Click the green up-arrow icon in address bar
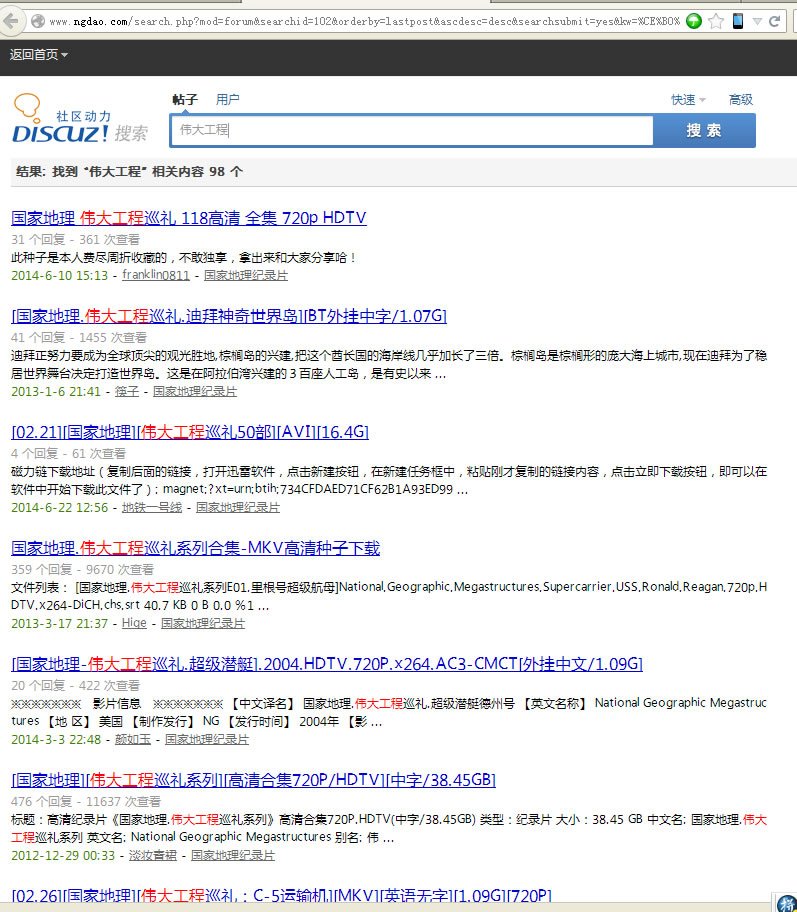This screenshot has height=912, width=797. 693,21
